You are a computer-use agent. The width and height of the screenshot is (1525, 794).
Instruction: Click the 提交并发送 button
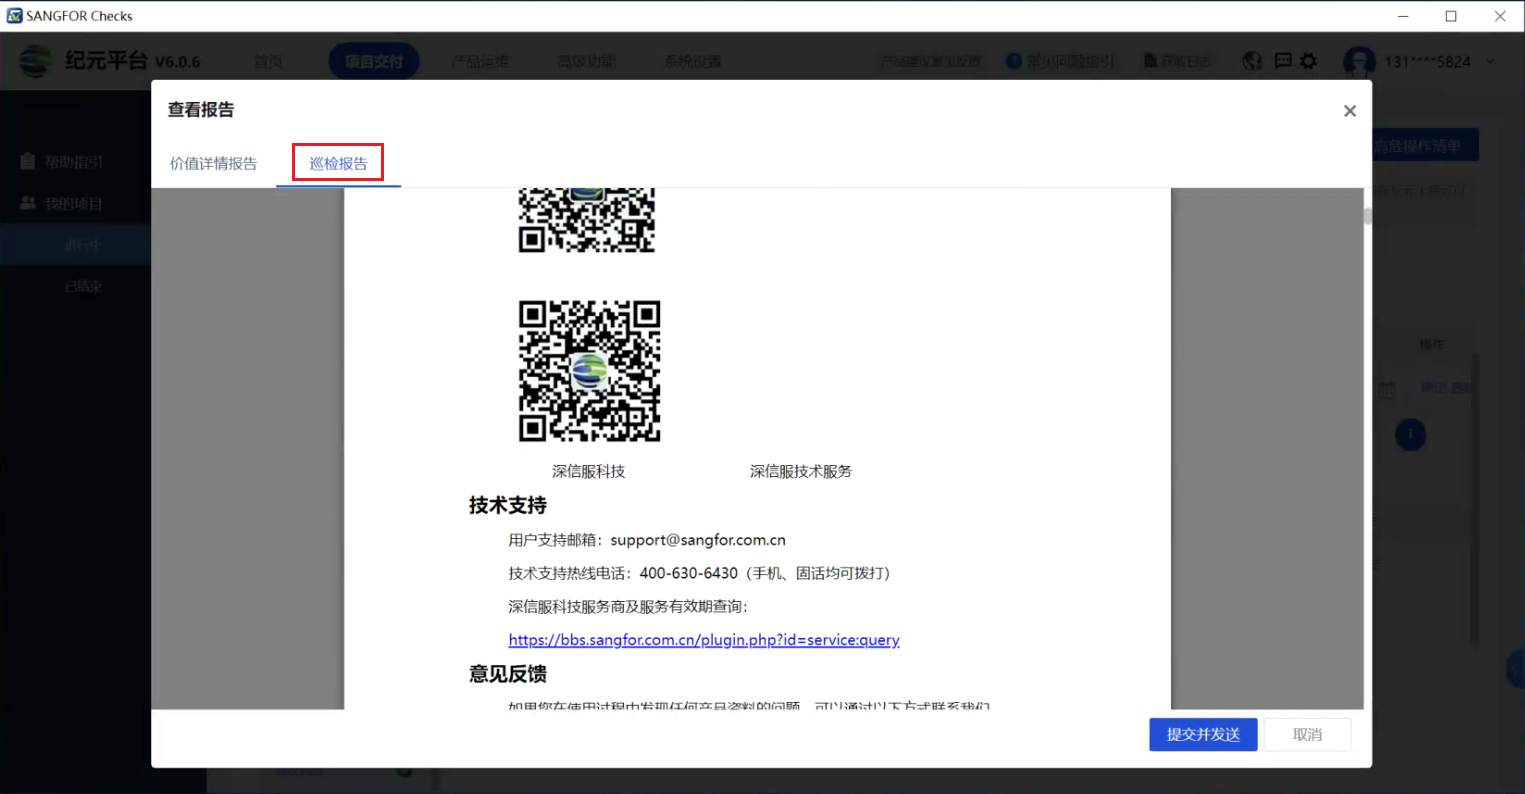tap(1203, 734)
